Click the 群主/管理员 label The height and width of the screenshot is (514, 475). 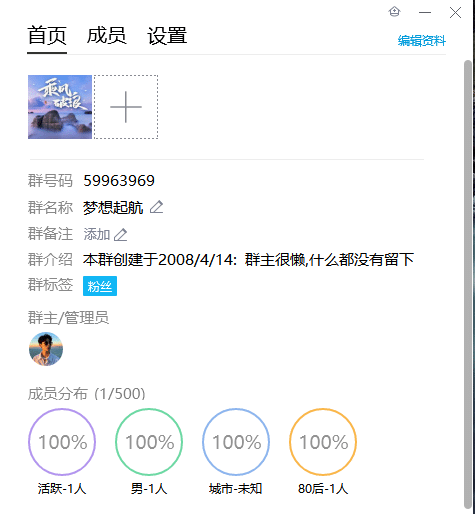pos(68,318)
